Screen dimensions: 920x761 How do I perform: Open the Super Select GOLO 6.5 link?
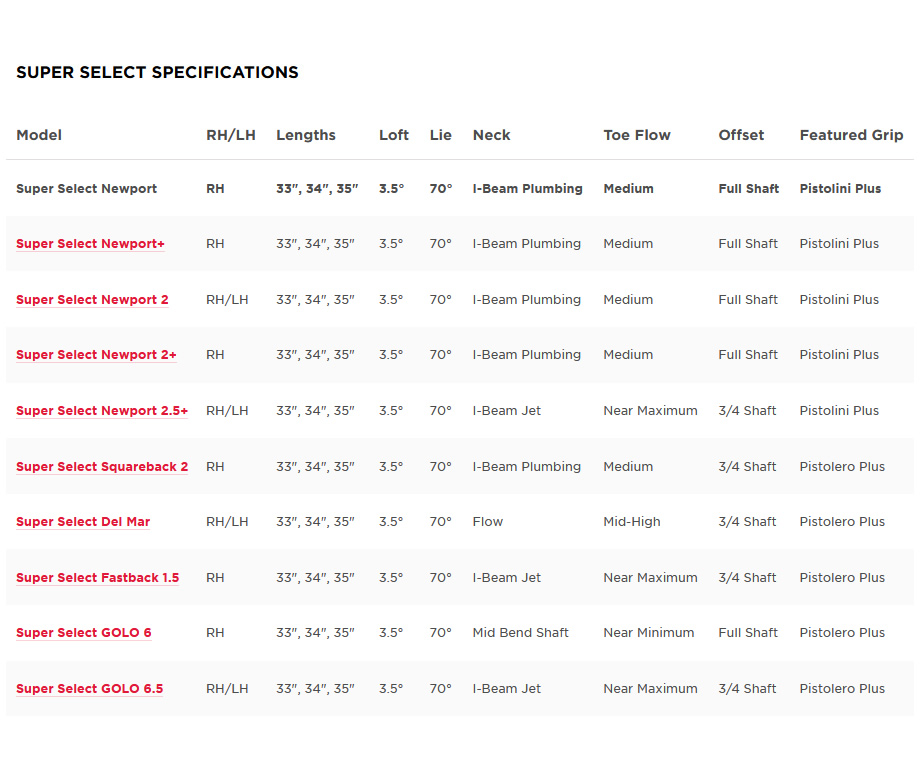(89, 688)
